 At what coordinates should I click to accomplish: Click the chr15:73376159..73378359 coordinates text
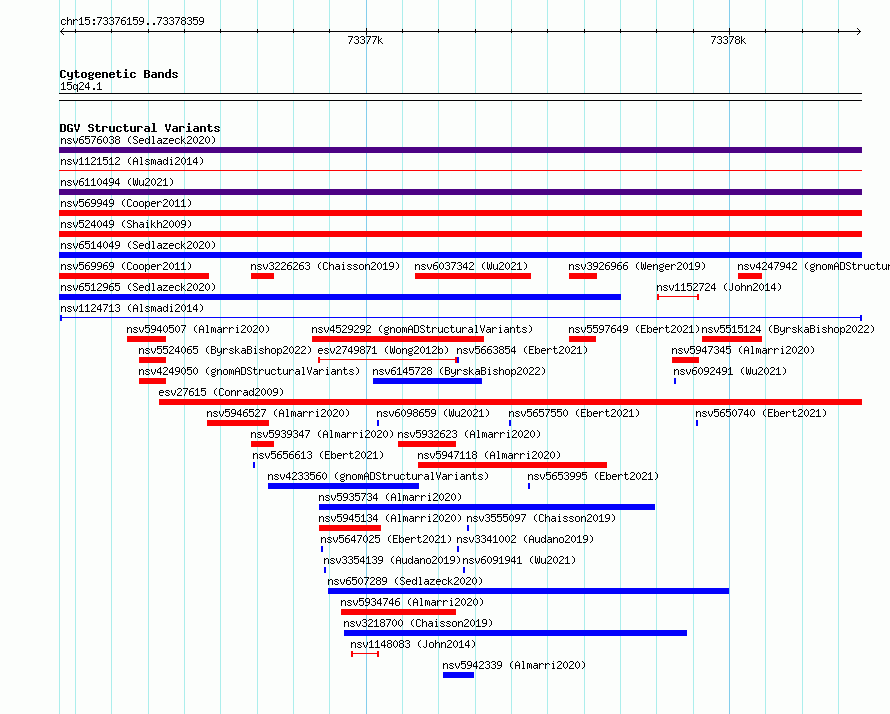tap(132, 22)
